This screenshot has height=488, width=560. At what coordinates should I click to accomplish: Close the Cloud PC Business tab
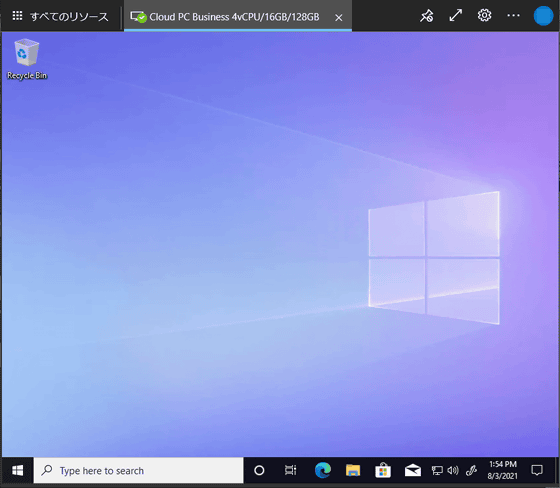click(339, 17)
